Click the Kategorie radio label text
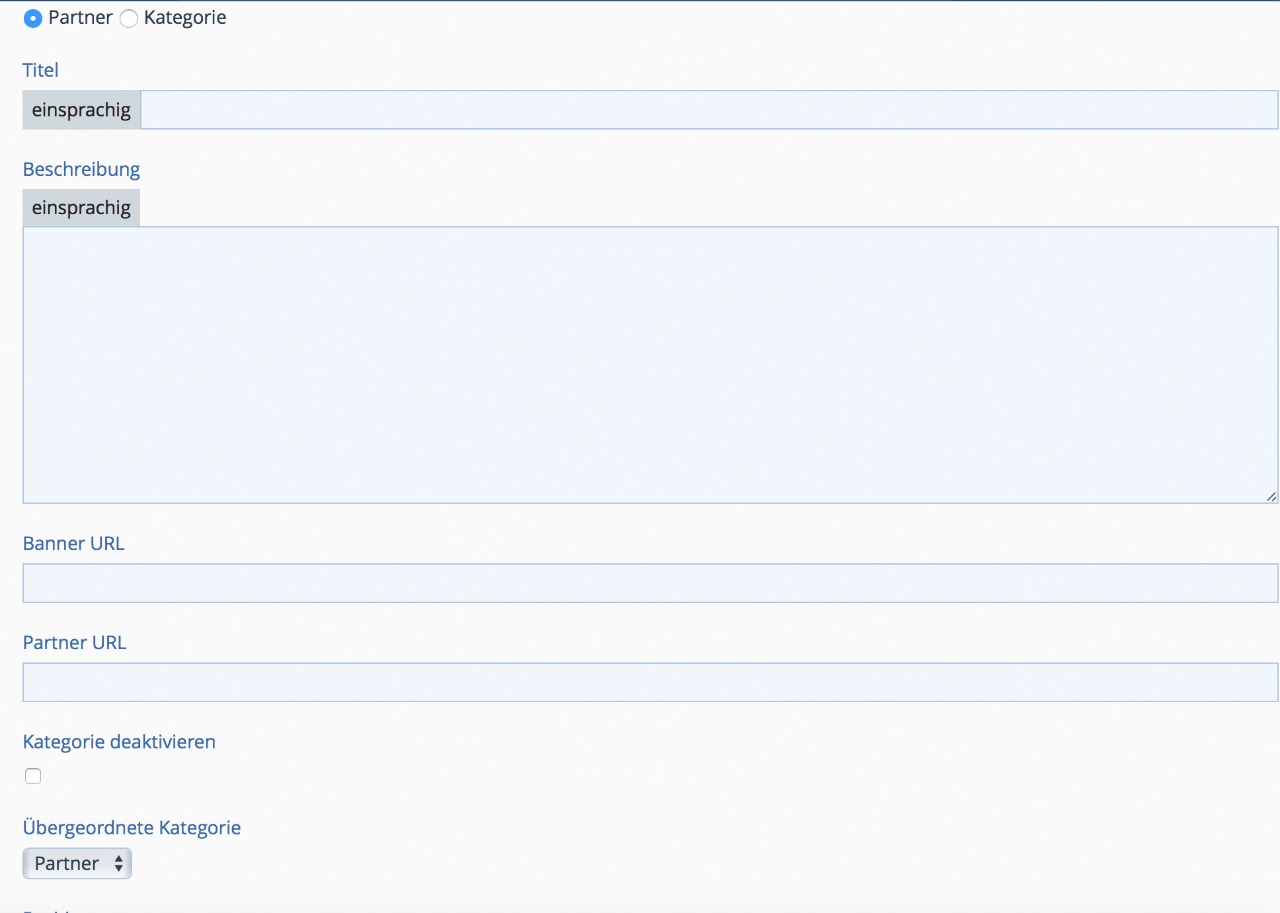This screenshot has height=913, width=1280. click(x=185, y=18)
